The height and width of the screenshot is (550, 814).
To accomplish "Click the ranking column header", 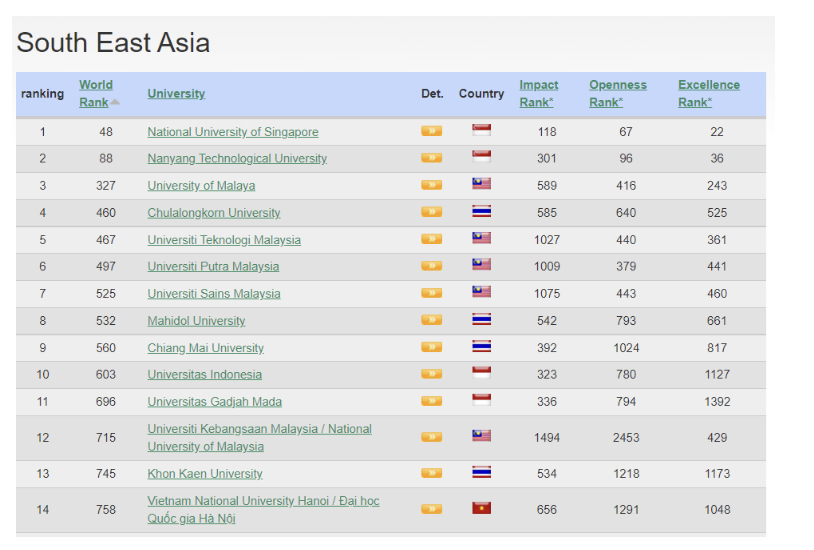I will click(42, 93).
